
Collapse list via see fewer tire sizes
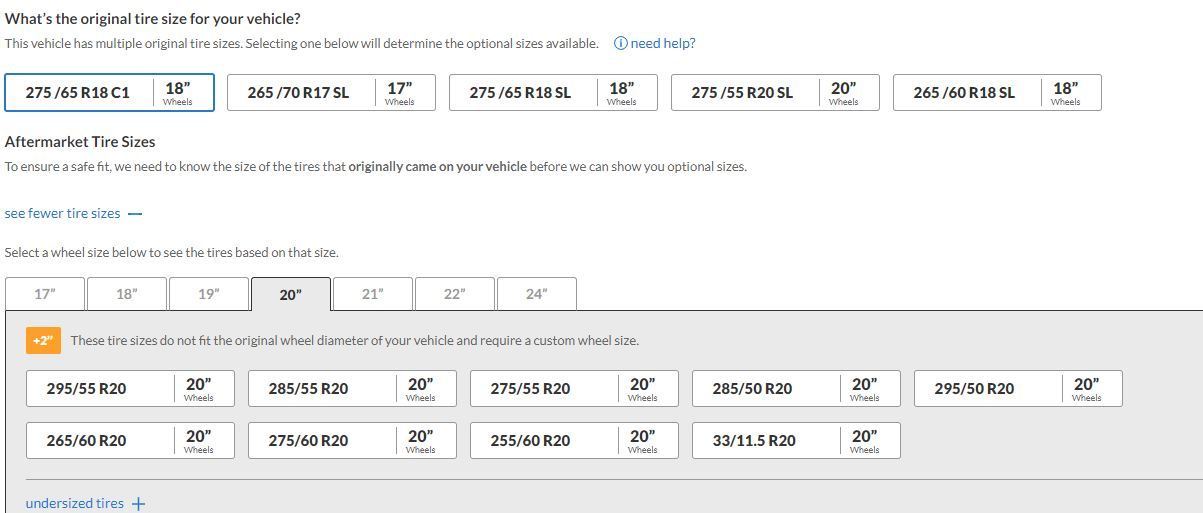(x=73, y=213)
